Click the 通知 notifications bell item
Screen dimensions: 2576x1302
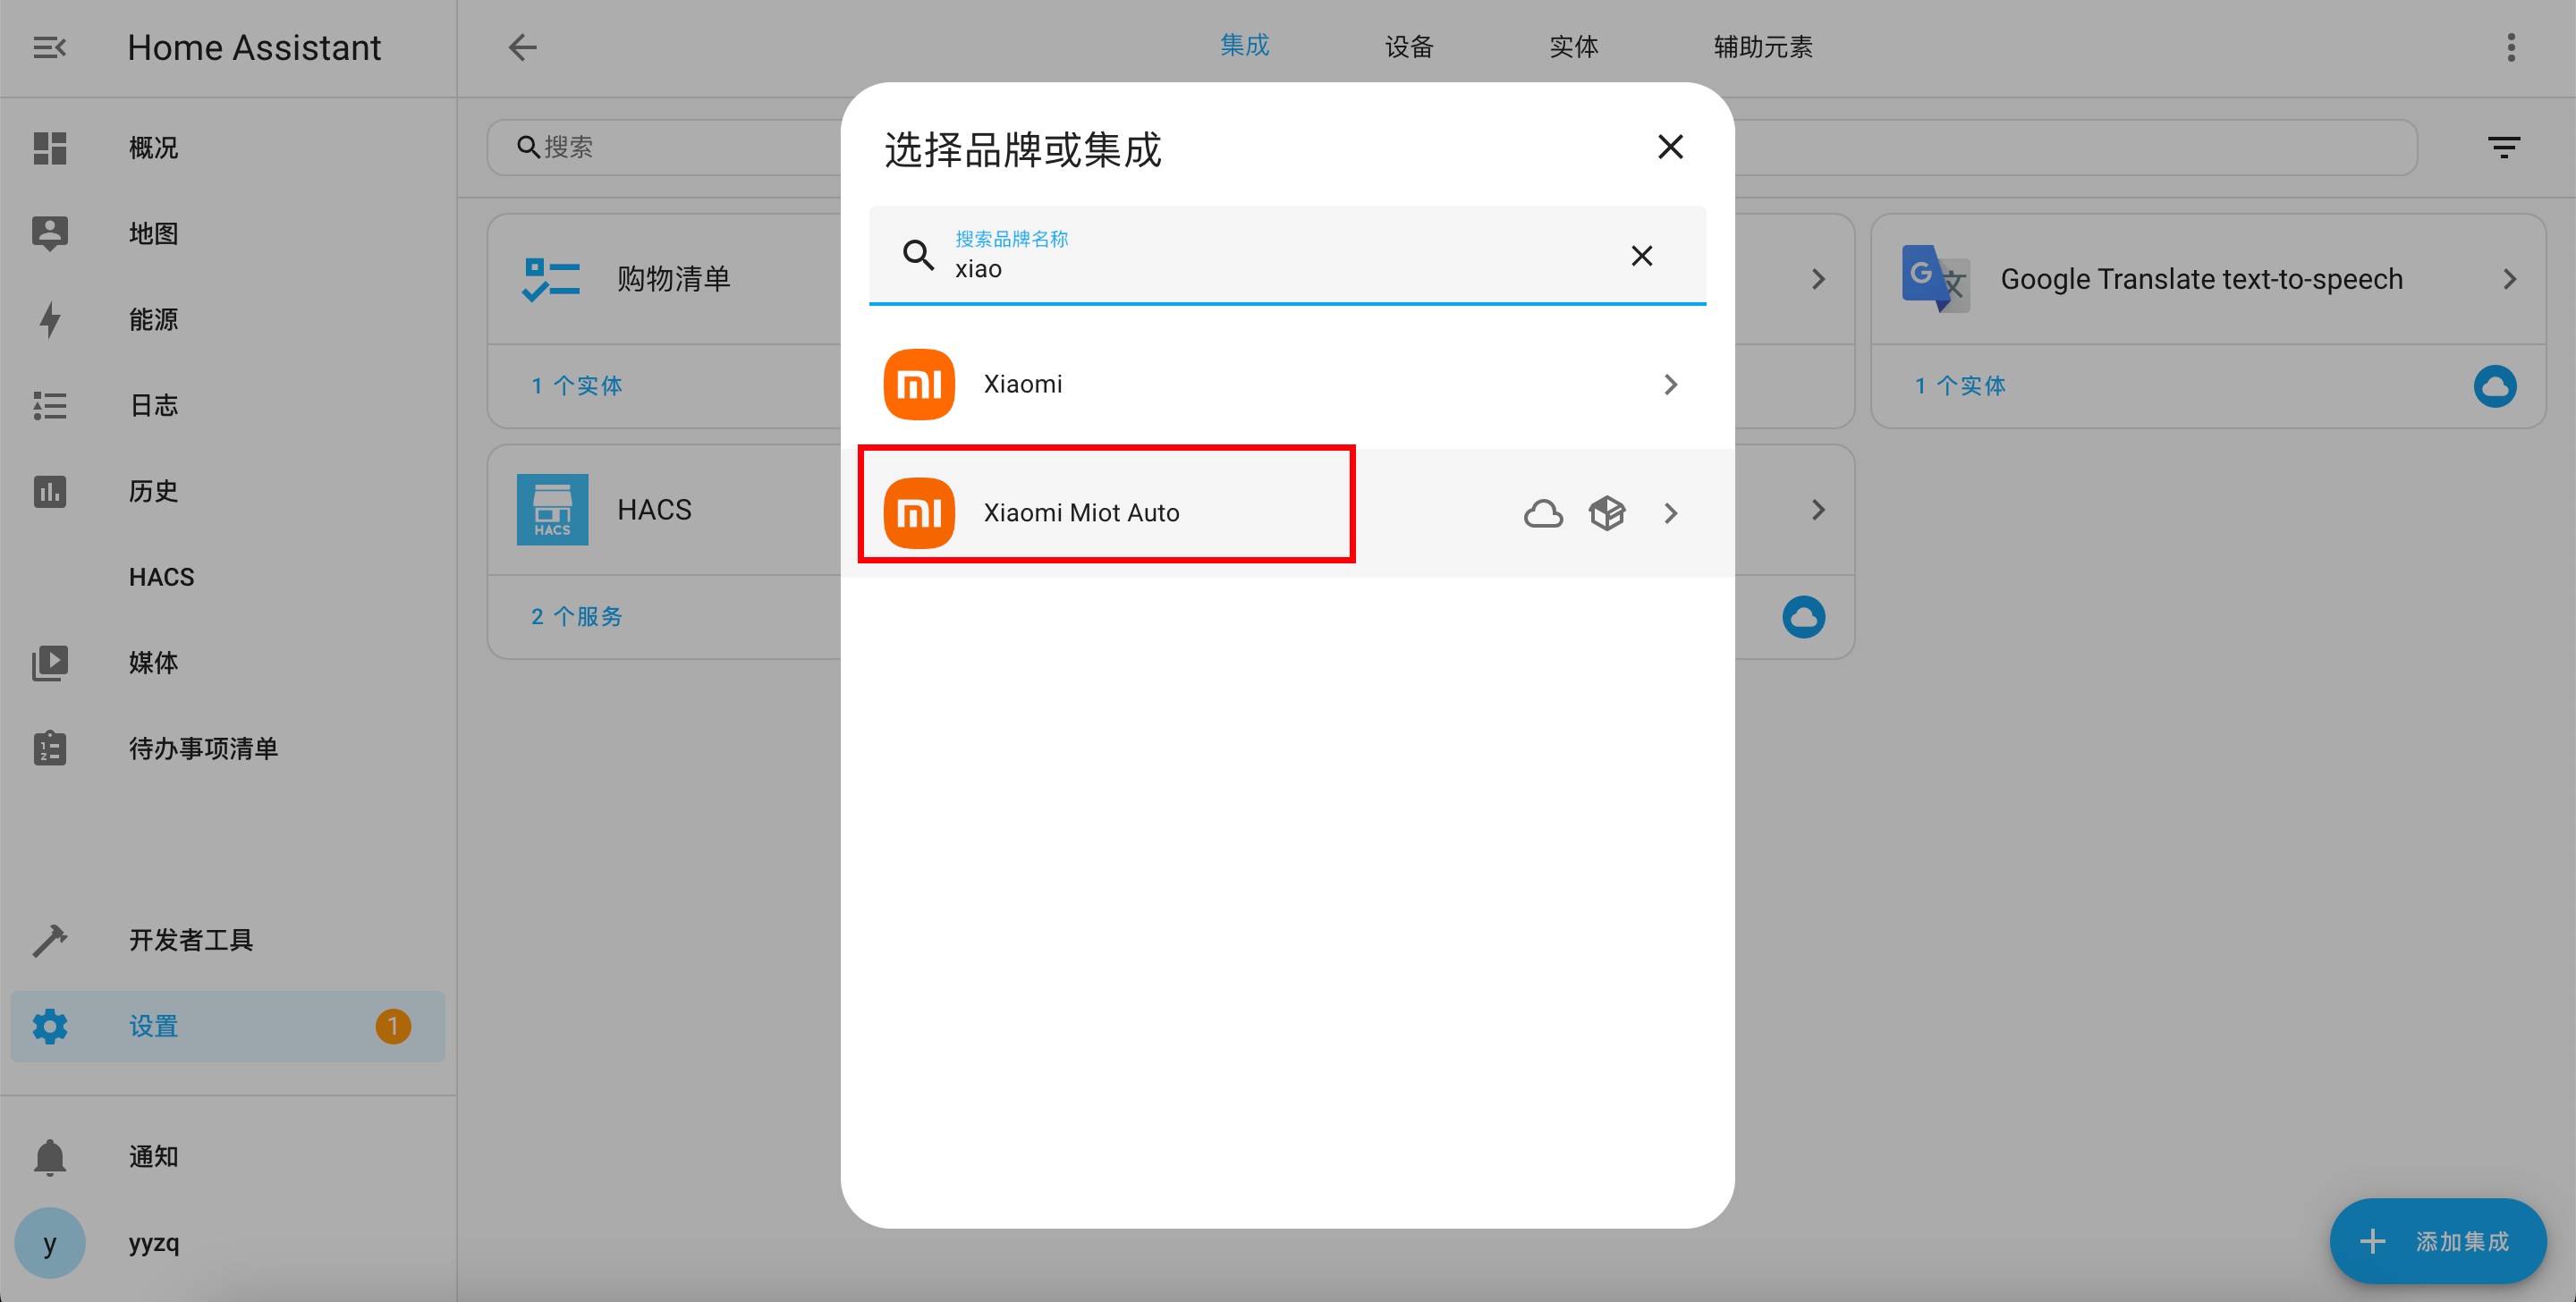click(228, 1157)
